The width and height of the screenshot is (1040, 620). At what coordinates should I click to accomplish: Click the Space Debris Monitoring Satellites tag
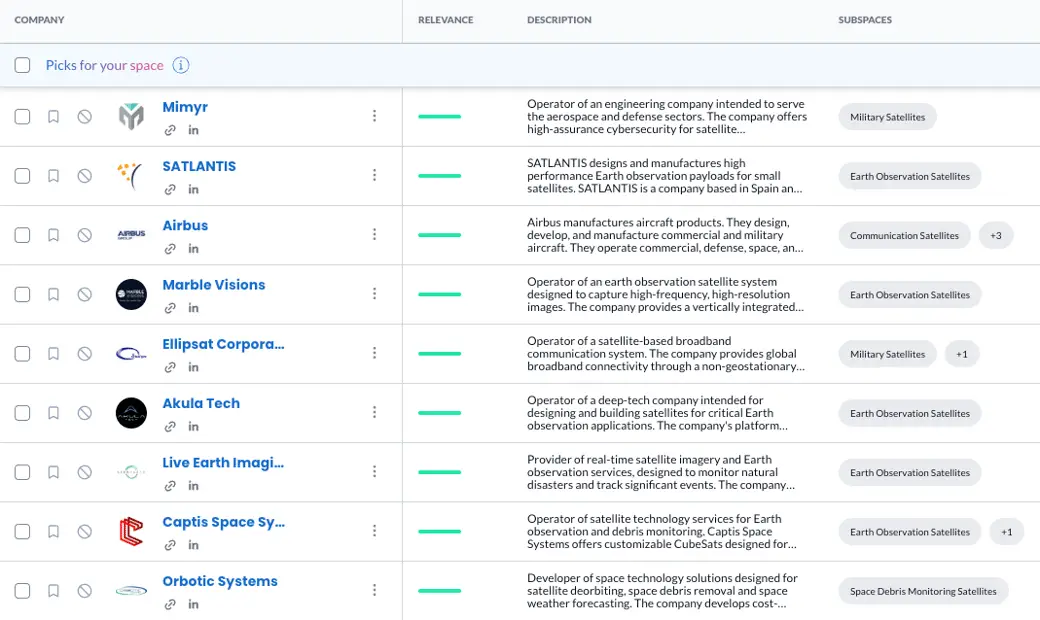coord(922,591)
